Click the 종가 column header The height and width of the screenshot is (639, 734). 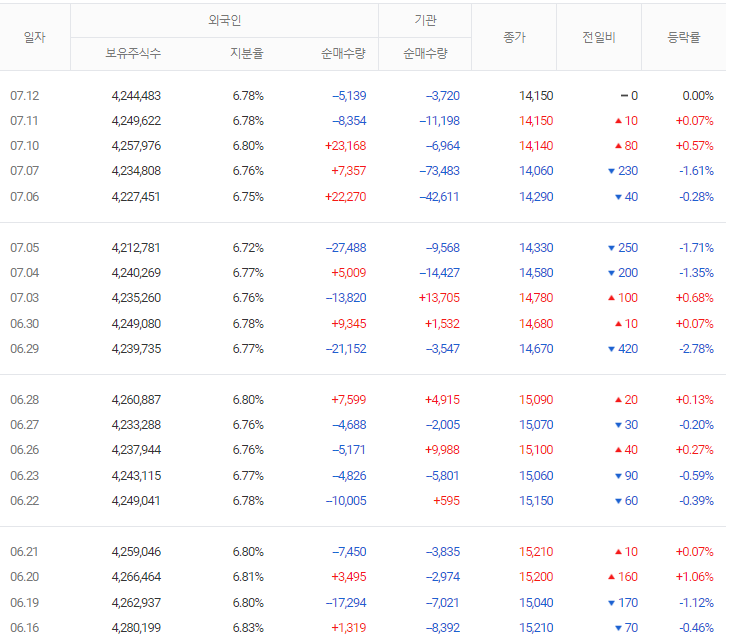(514, 37)
